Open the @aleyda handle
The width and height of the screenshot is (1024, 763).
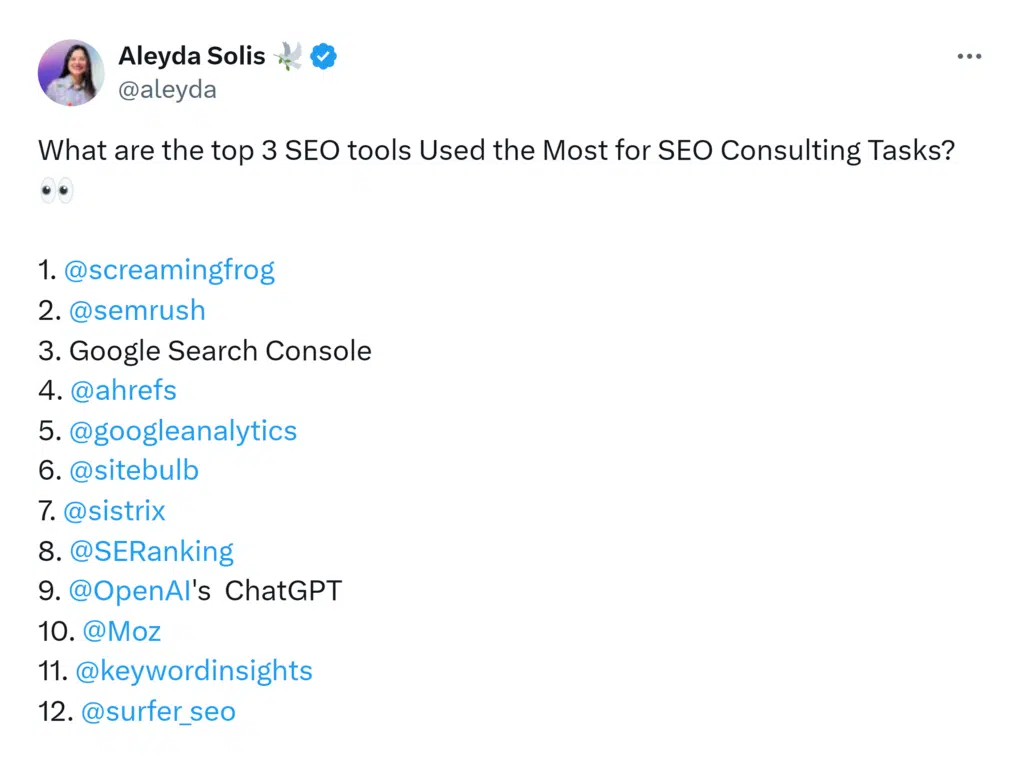point(167,90)
